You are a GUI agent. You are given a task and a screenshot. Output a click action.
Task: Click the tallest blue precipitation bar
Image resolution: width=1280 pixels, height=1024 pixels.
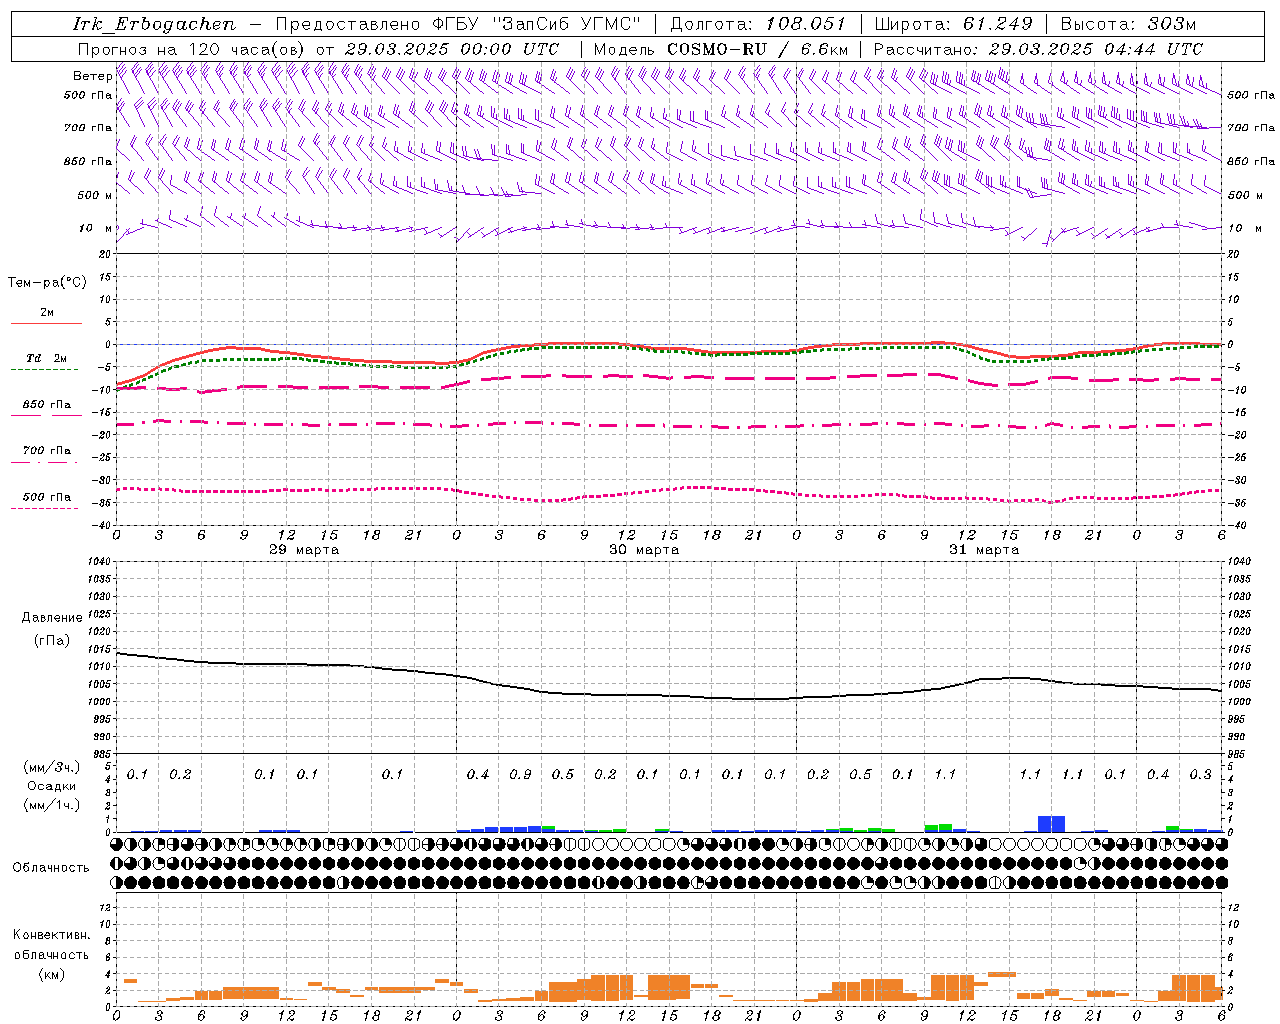click(x=1051, y=824)
